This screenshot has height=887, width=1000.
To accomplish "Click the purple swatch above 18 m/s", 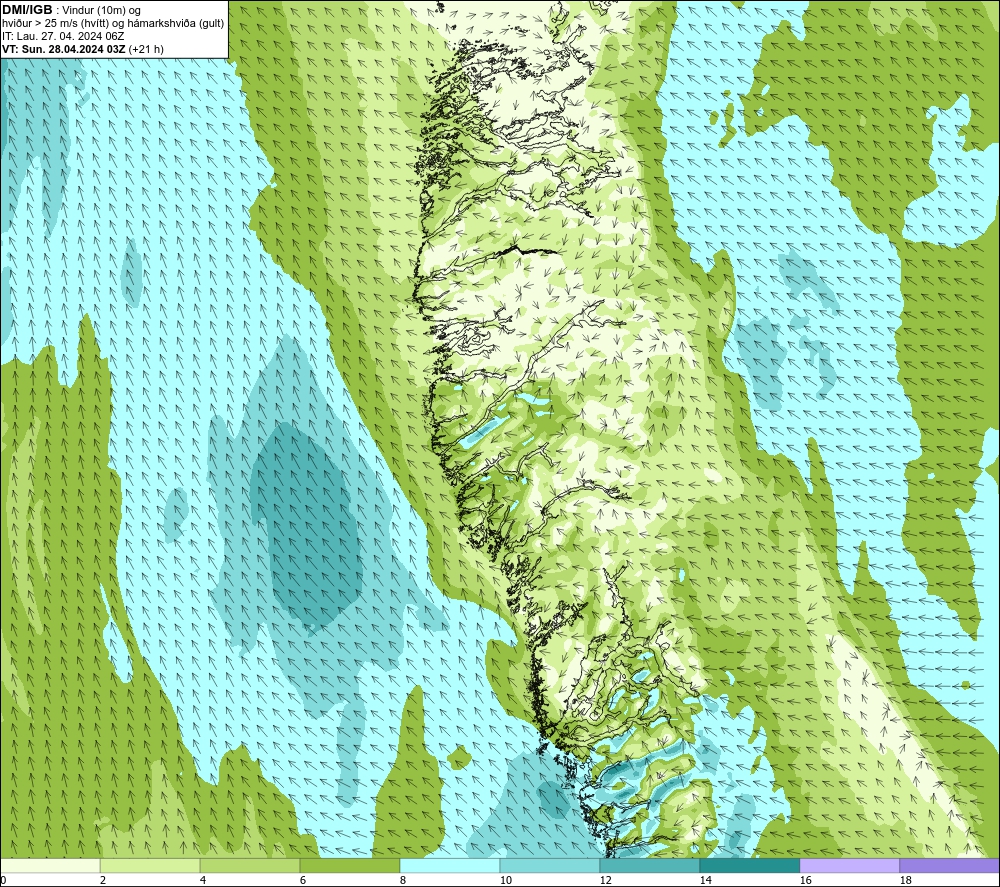I will pyautogui.click(x=949, y=865).
